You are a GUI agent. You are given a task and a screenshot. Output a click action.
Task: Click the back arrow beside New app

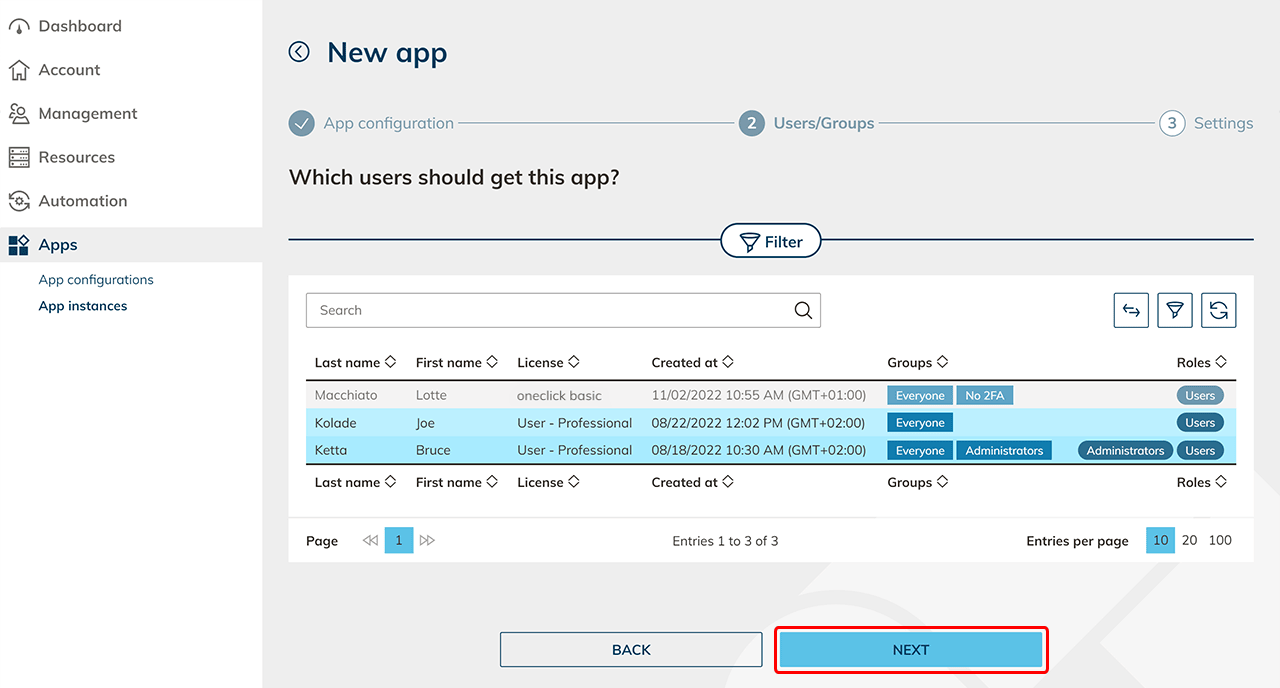[x=299, y=52]
